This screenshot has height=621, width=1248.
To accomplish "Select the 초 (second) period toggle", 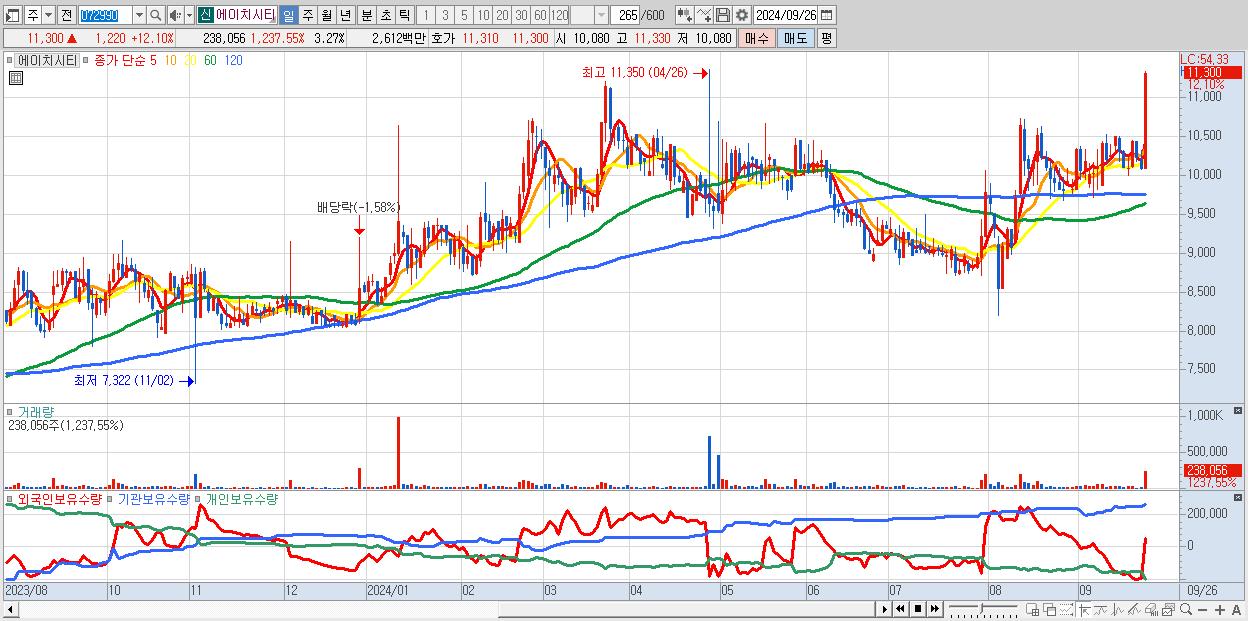I will (385, 15).
